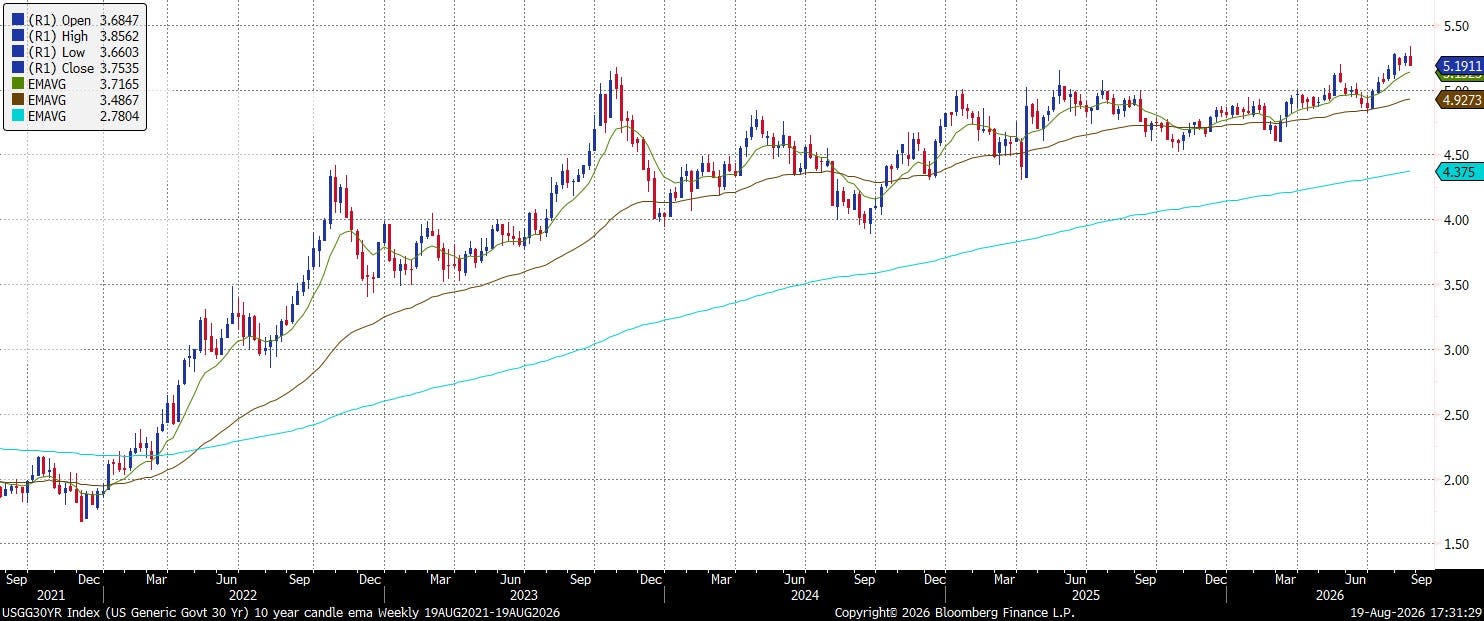The height and width of the screenshot is (621, 1484).
Task: Click the 2021 year label on x-axis
Action: click(x=50, y=593)
